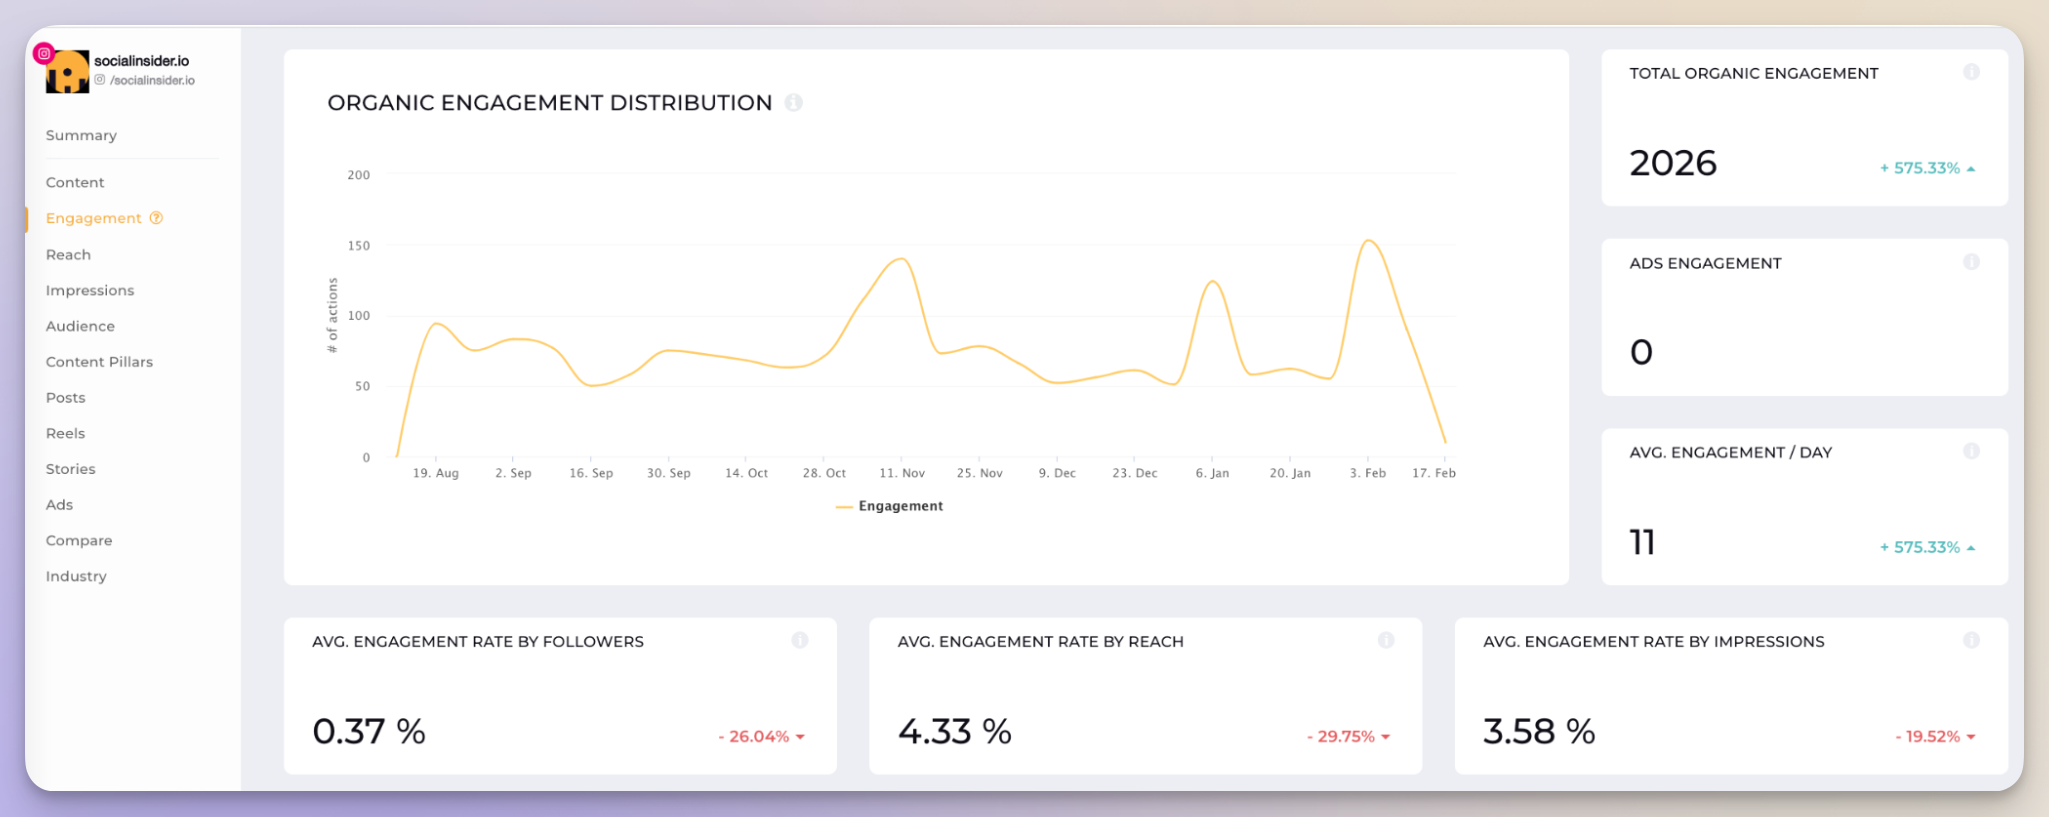Click the 0.37 % engagement rate value
Image resolution: width=2049 pixels, height=817 pixels.
(369, 731)
